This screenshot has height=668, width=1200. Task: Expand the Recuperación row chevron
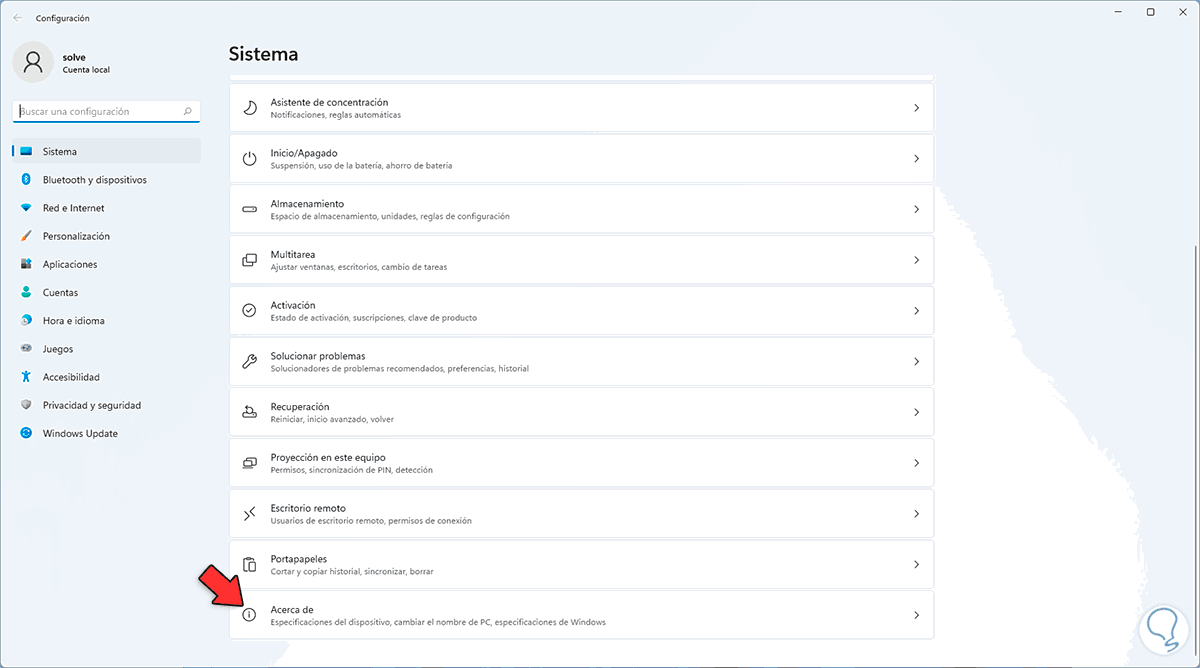click(916, 412)
